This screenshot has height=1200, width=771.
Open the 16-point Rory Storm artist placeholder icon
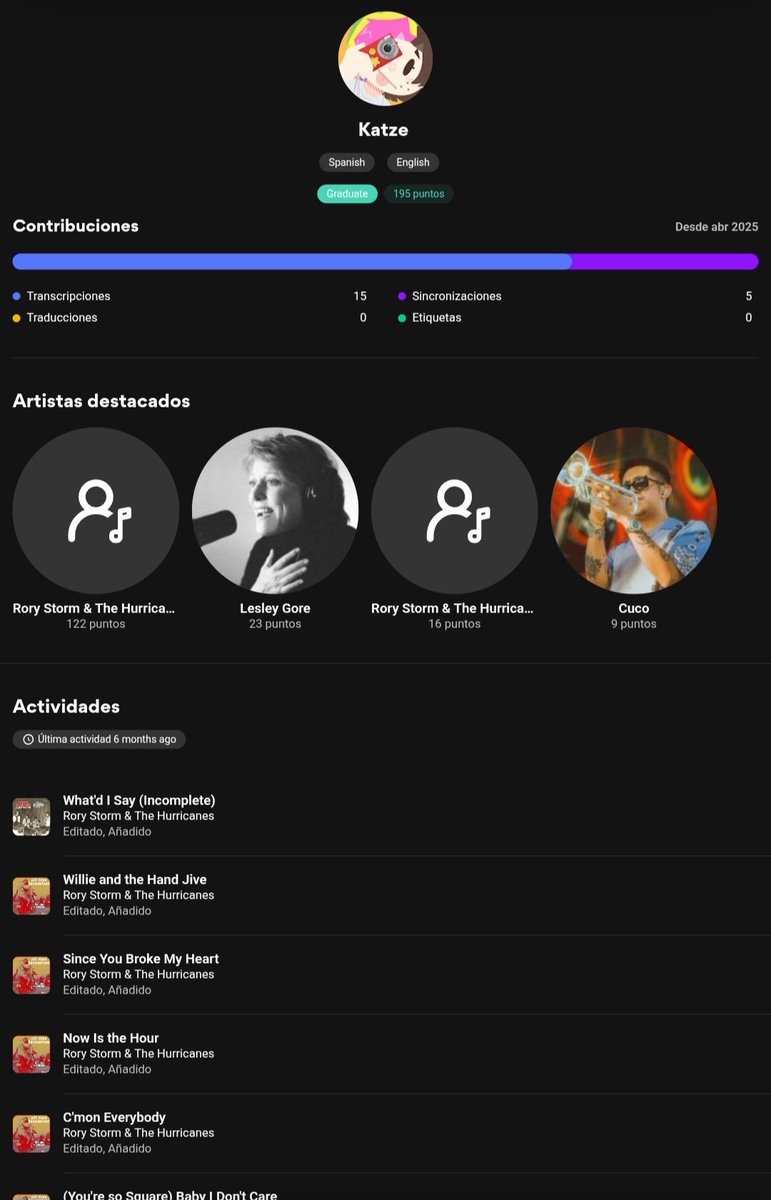coord(454,511)
